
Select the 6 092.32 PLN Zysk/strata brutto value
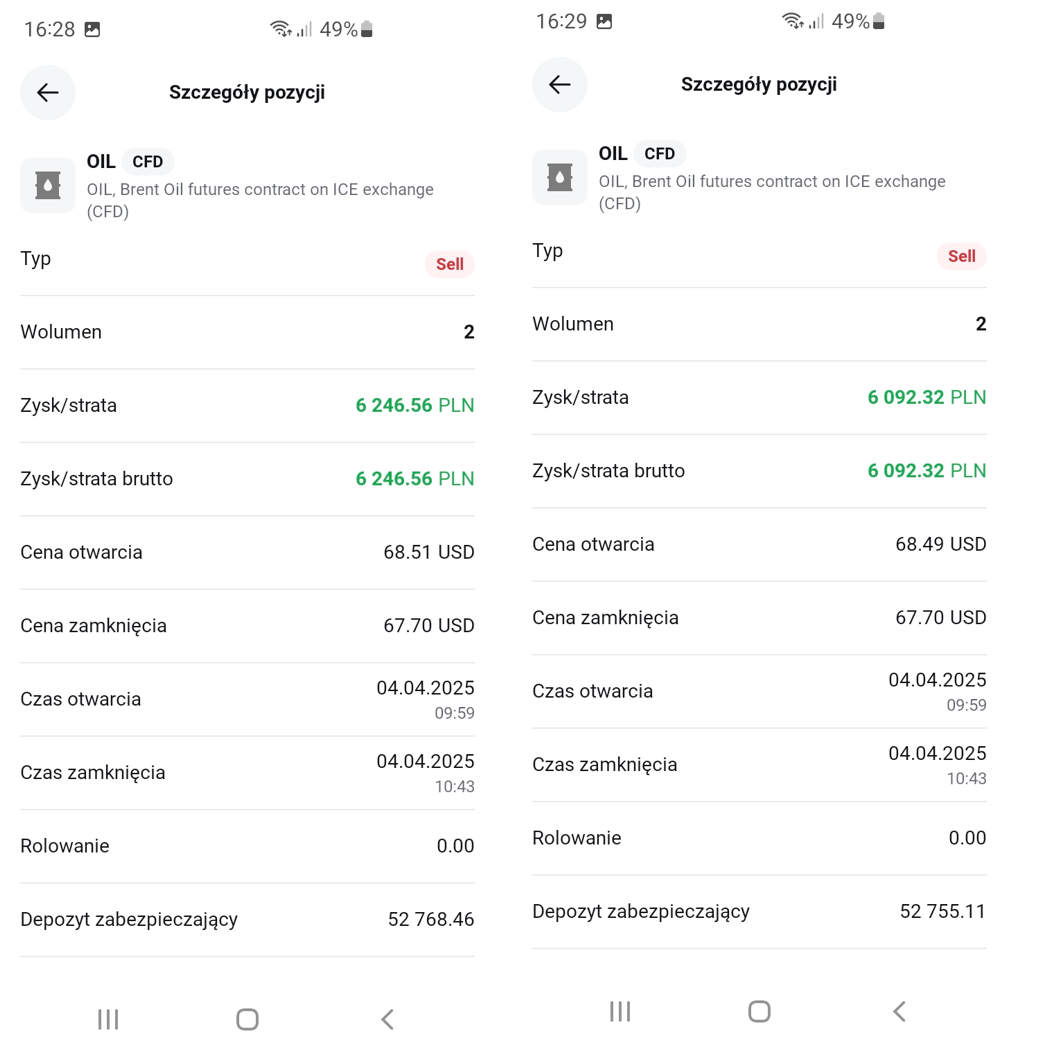point(927,471)
